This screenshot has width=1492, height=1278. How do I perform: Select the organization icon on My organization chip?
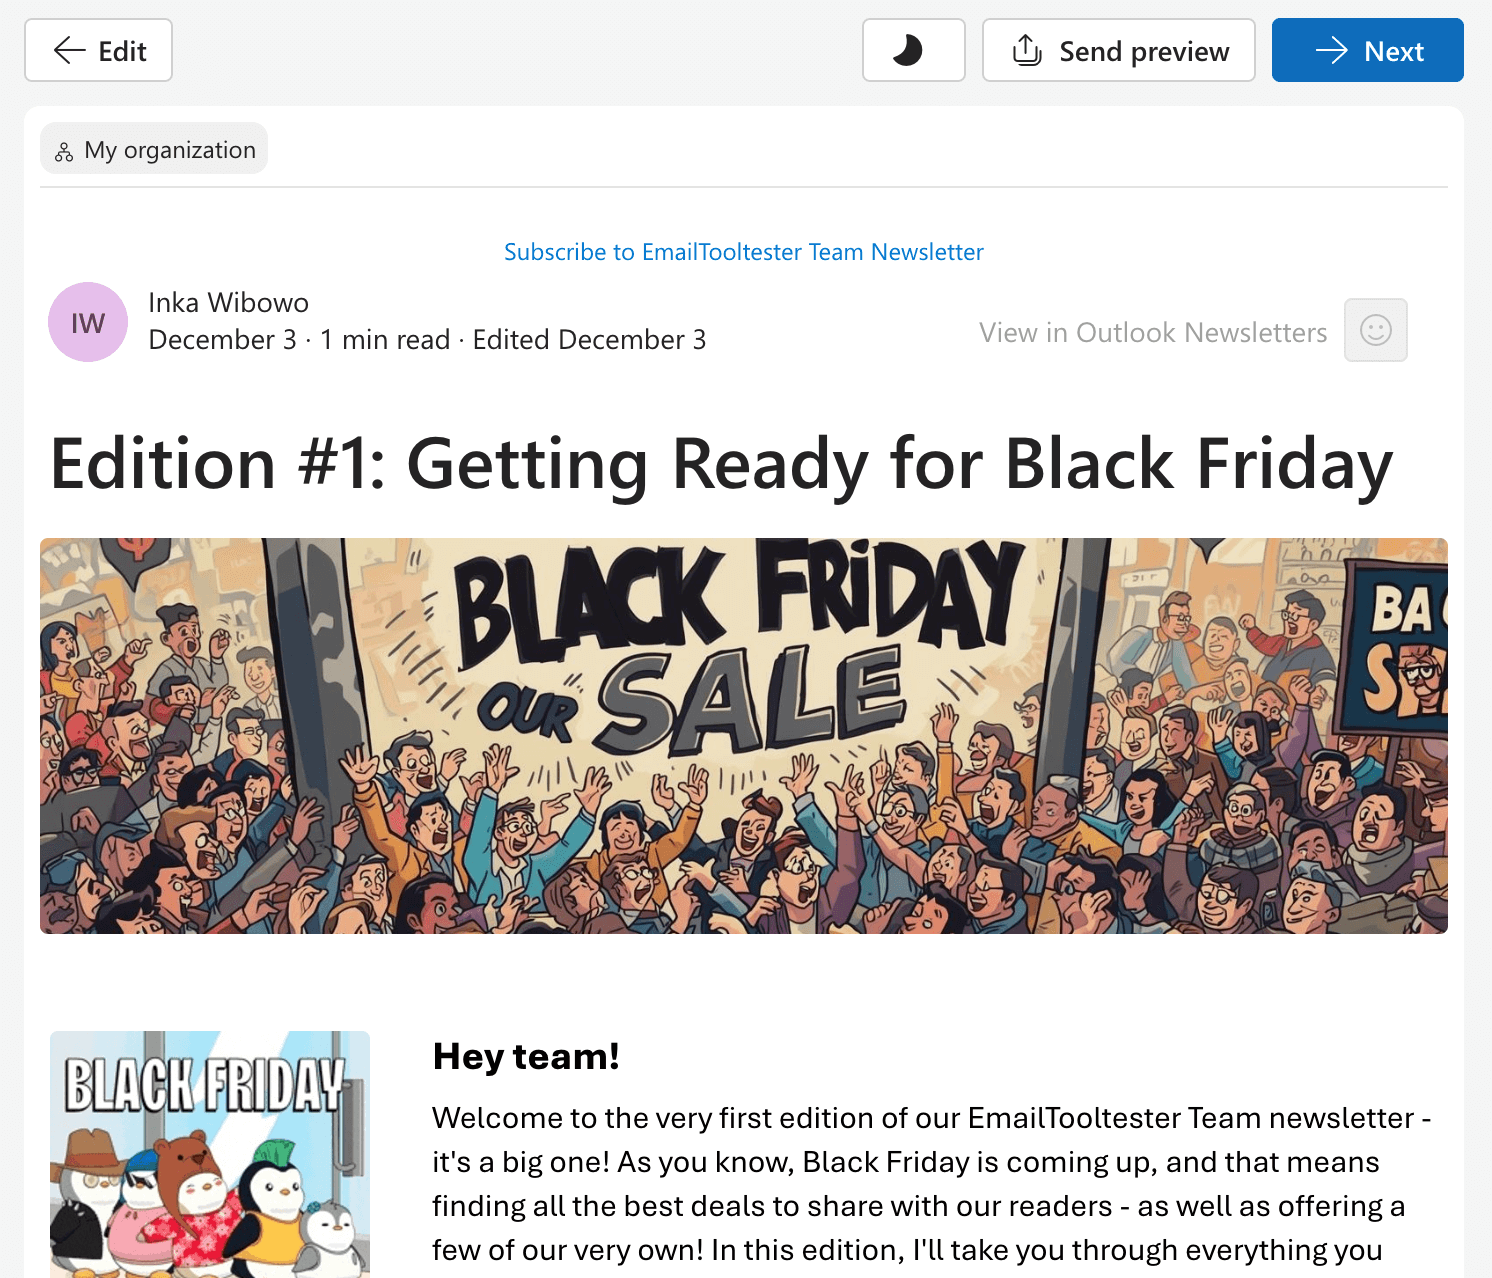pyautogui.click(x=63, y=148)
